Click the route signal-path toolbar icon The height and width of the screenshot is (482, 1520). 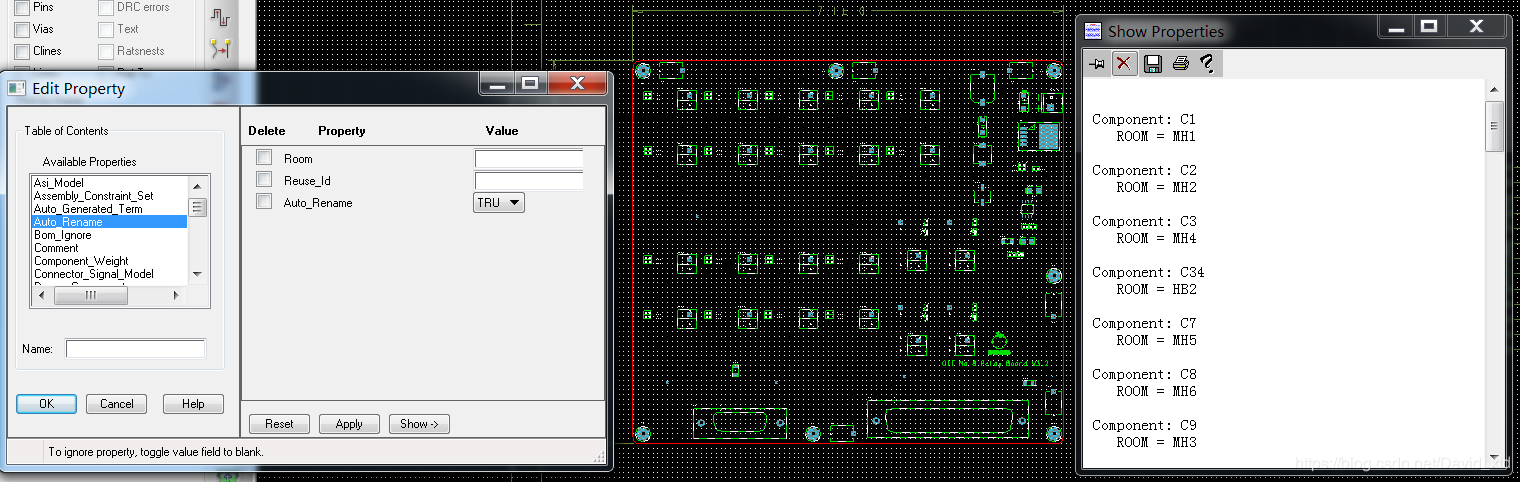[220, 17]
